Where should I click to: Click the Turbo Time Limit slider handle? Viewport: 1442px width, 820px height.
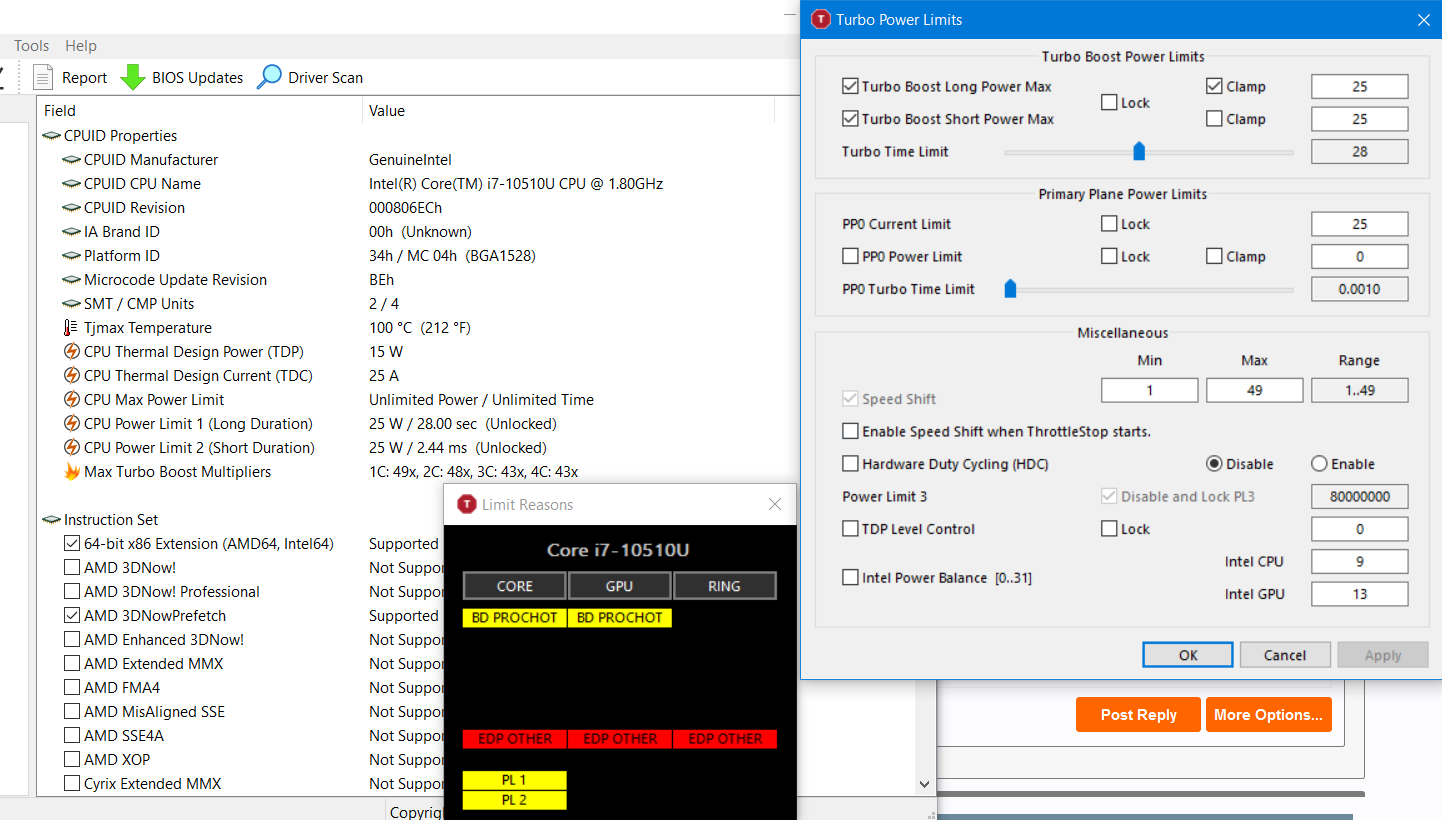coord(1138,152)
